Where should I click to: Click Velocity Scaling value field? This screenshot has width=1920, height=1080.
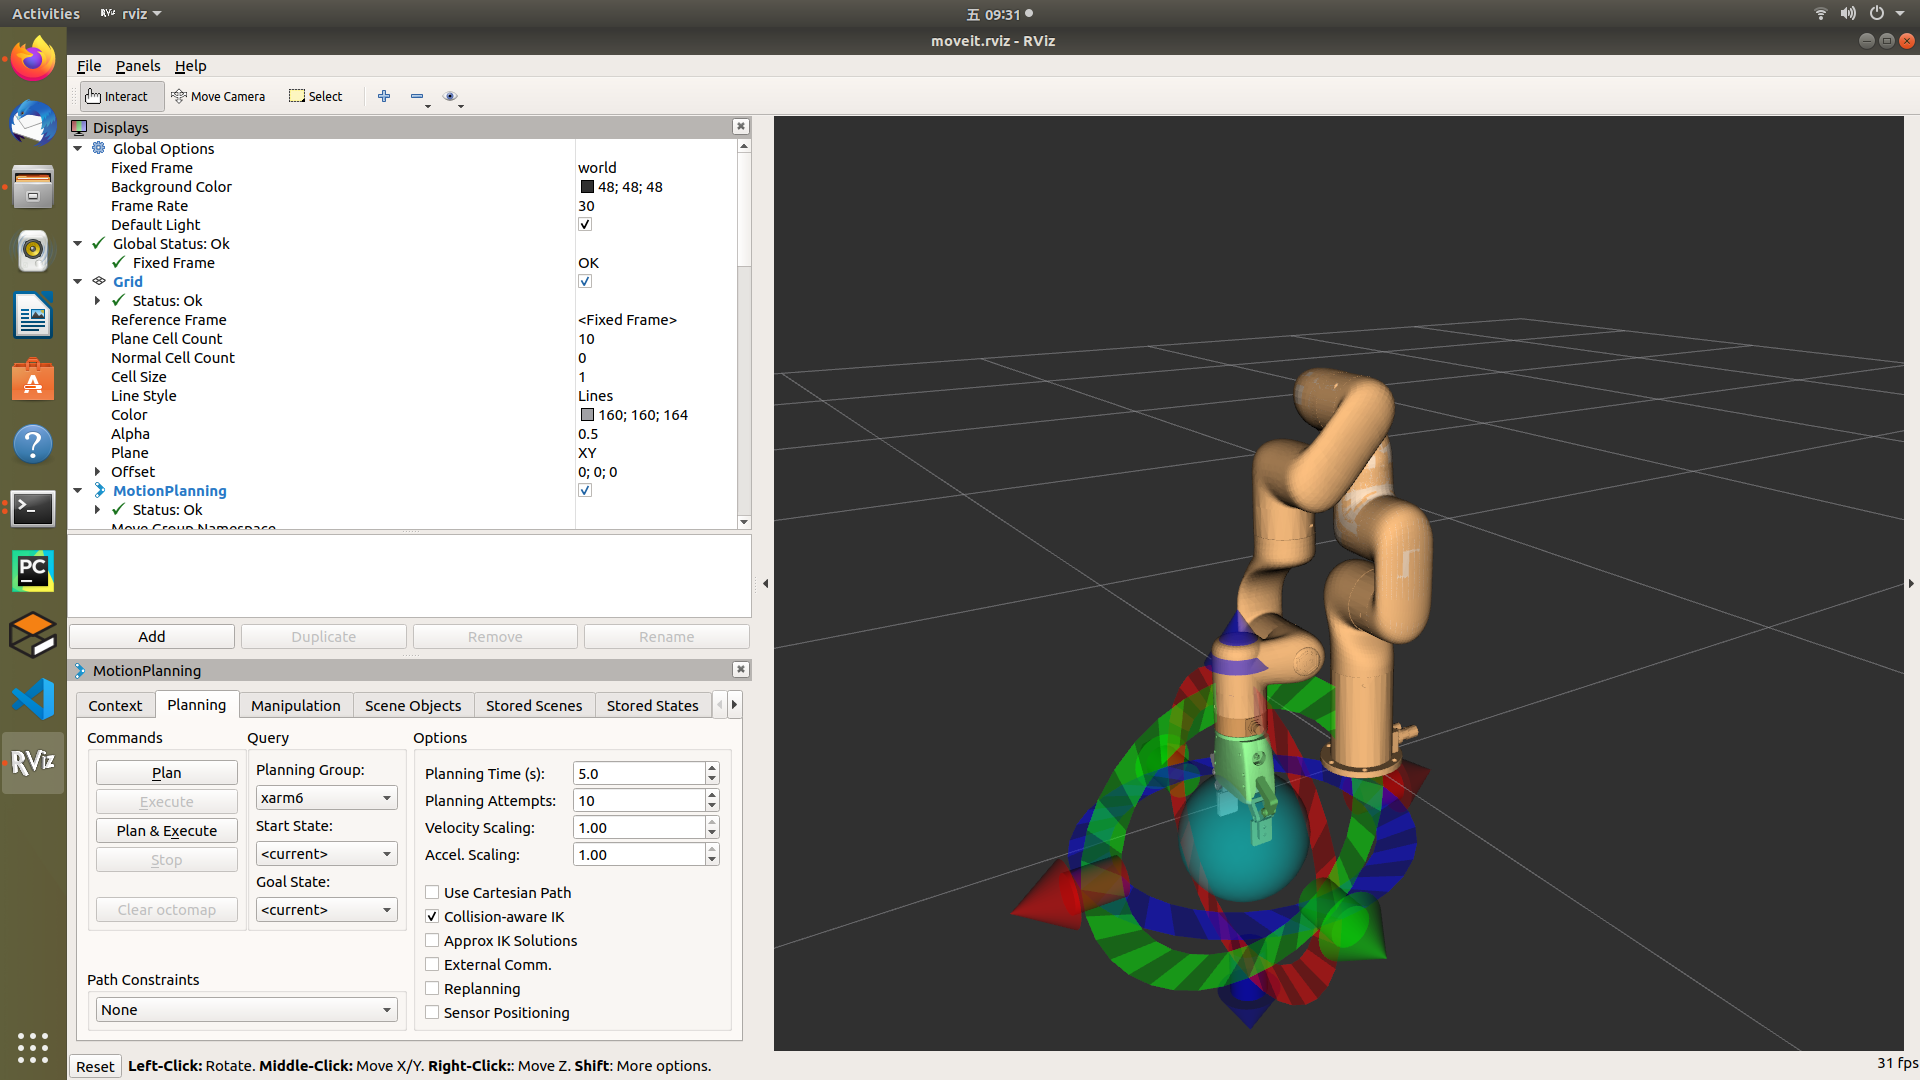click(639, 828)
